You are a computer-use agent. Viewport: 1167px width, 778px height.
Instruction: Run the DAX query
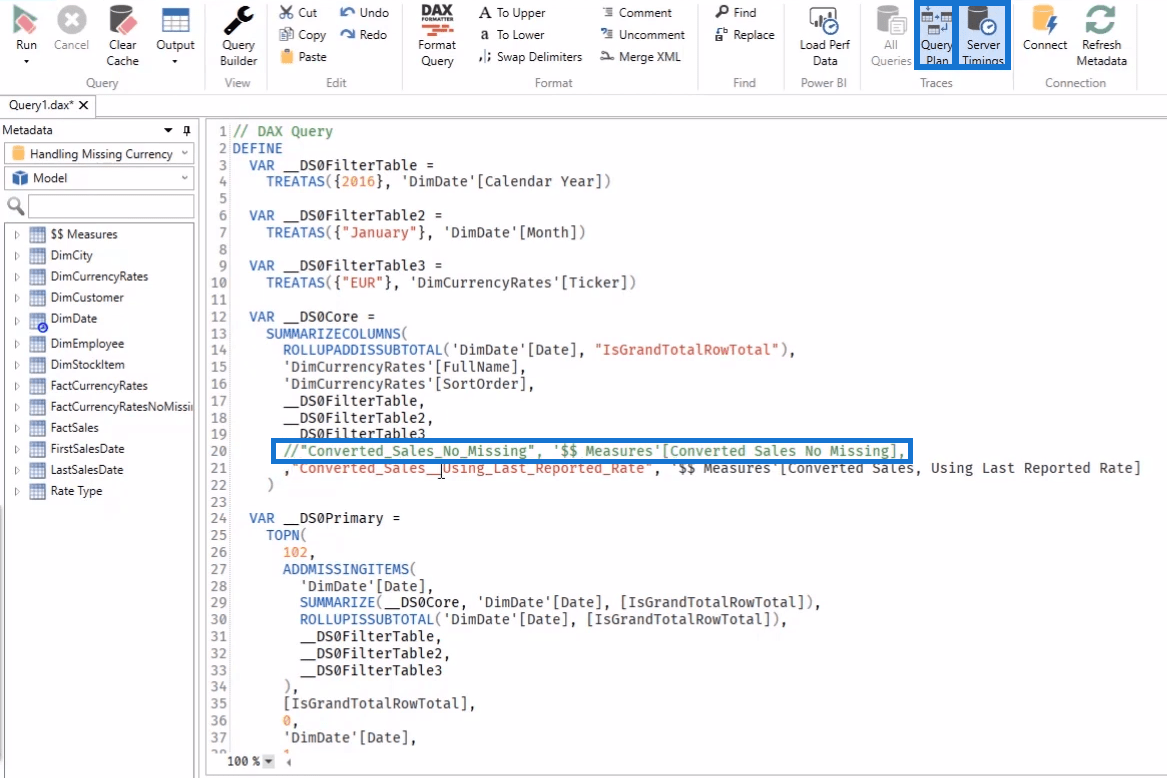[26, 28]
